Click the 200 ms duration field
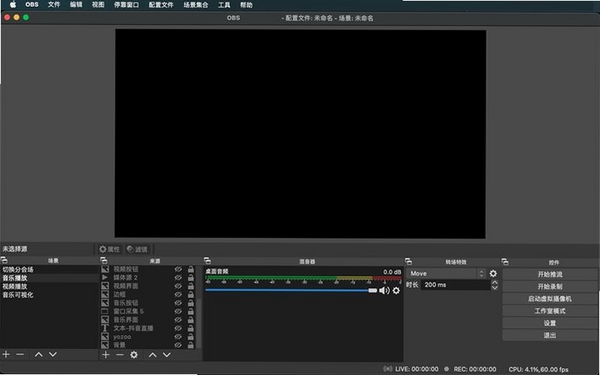Screen dimensions: 600x375 (455, 285)
